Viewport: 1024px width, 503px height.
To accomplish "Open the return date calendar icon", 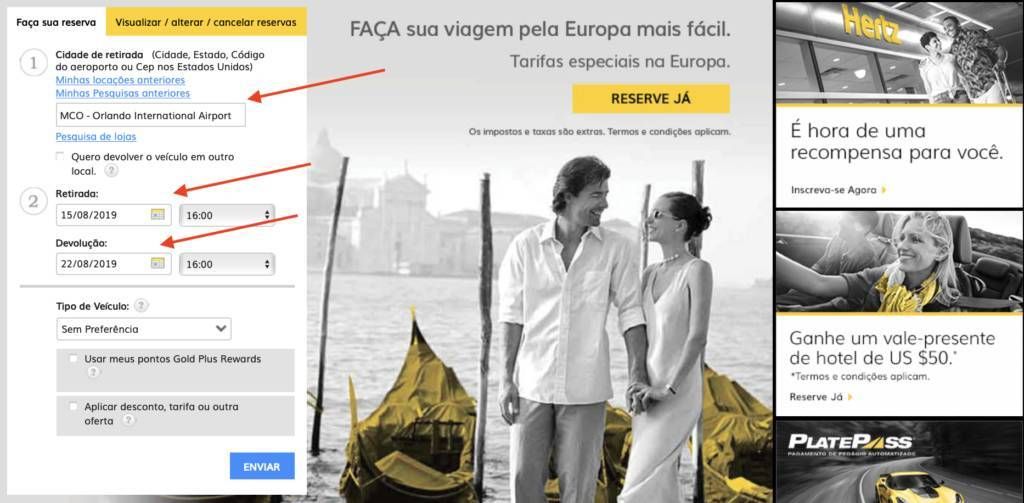I will click(157, 263).
